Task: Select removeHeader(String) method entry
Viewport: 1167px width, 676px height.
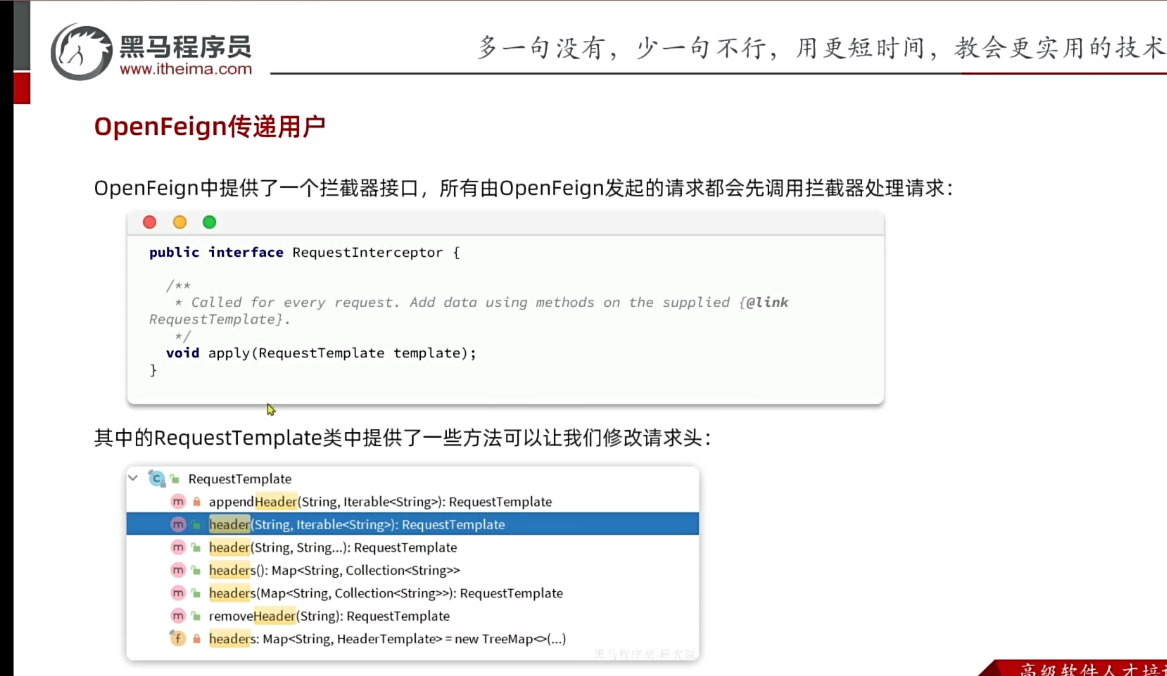Action: [x=329, y=616]
